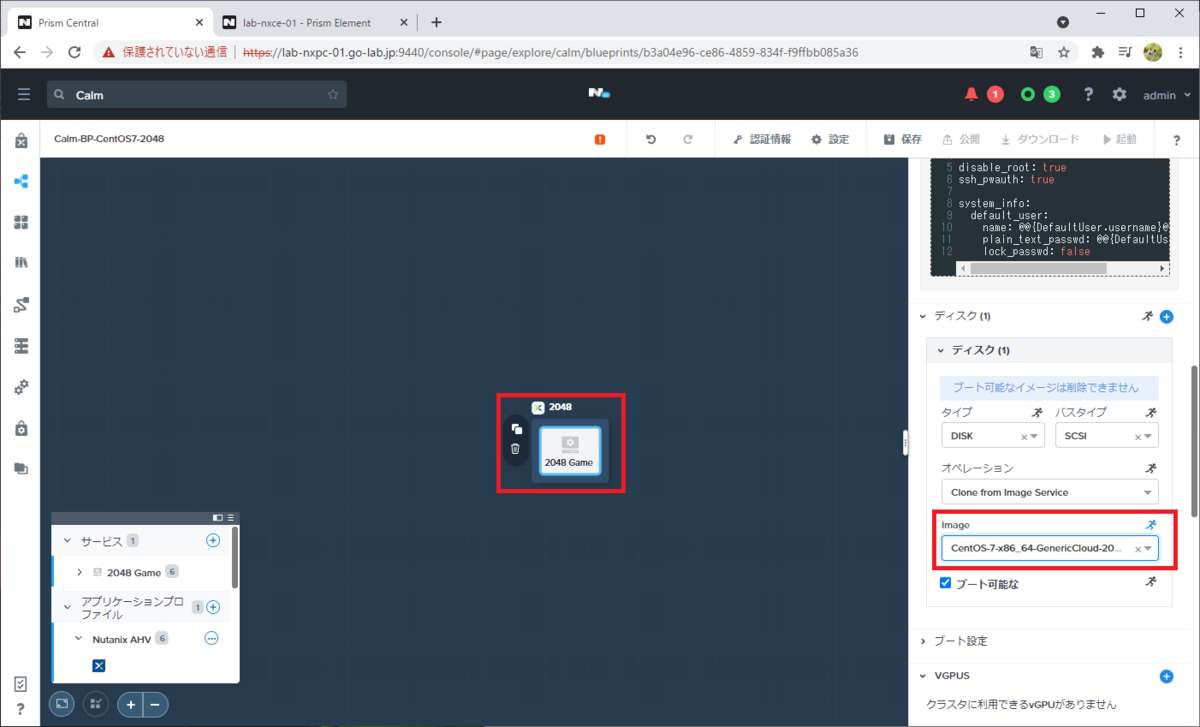The height and width of the screenshot is (727, 1200).
Task: Select the 2048 Game service node
Action: click(569, 451)
